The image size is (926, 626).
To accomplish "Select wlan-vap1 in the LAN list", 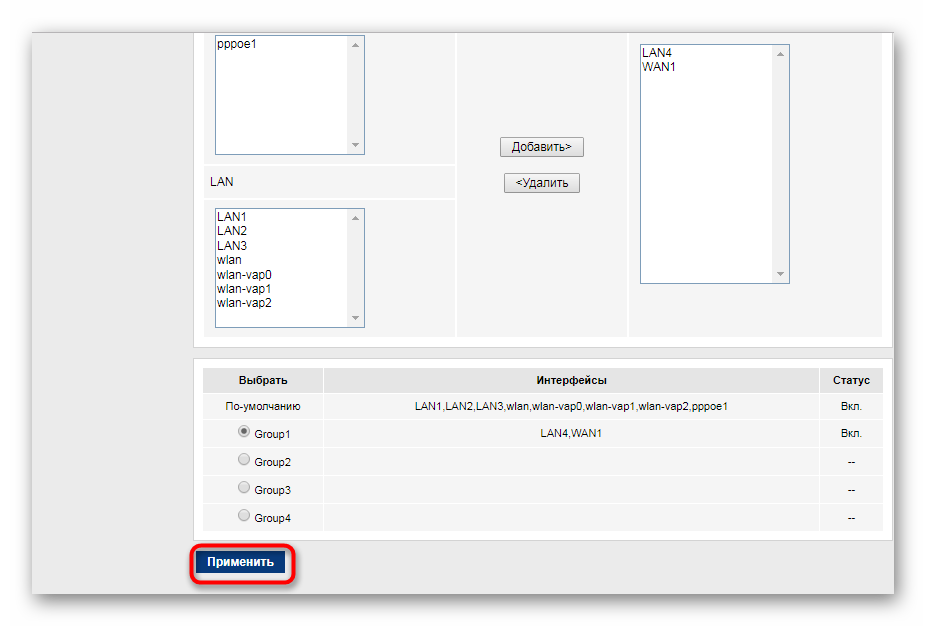I will click(x=244, y=289).
